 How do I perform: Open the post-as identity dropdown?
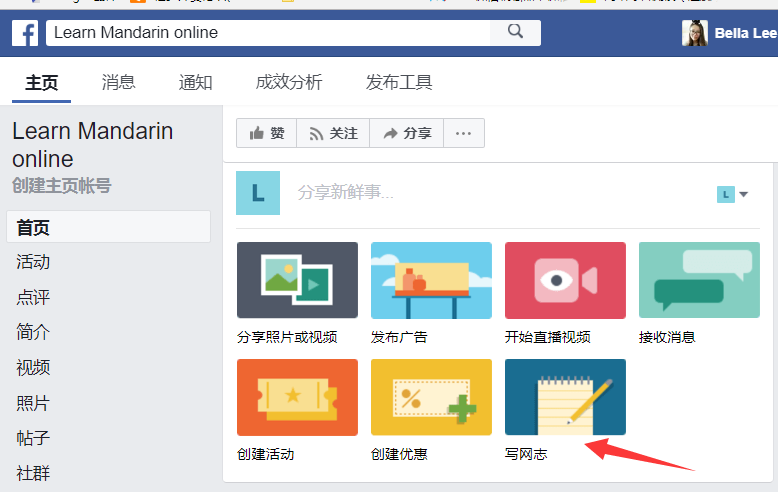pos(732,194)
